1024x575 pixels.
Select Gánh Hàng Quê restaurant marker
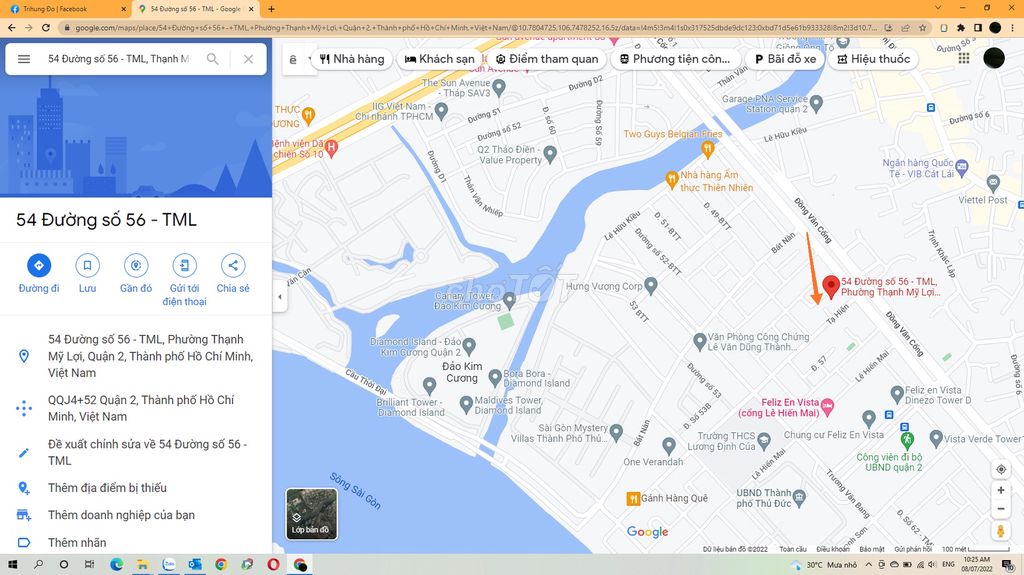click(633, 499)
